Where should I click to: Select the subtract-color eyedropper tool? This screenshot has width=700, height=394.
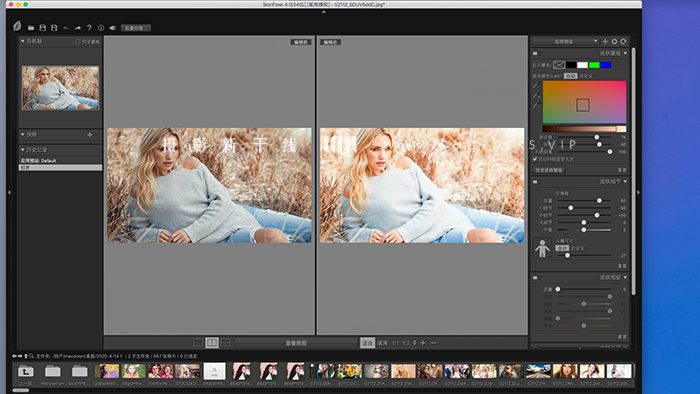tap(536, 105)
